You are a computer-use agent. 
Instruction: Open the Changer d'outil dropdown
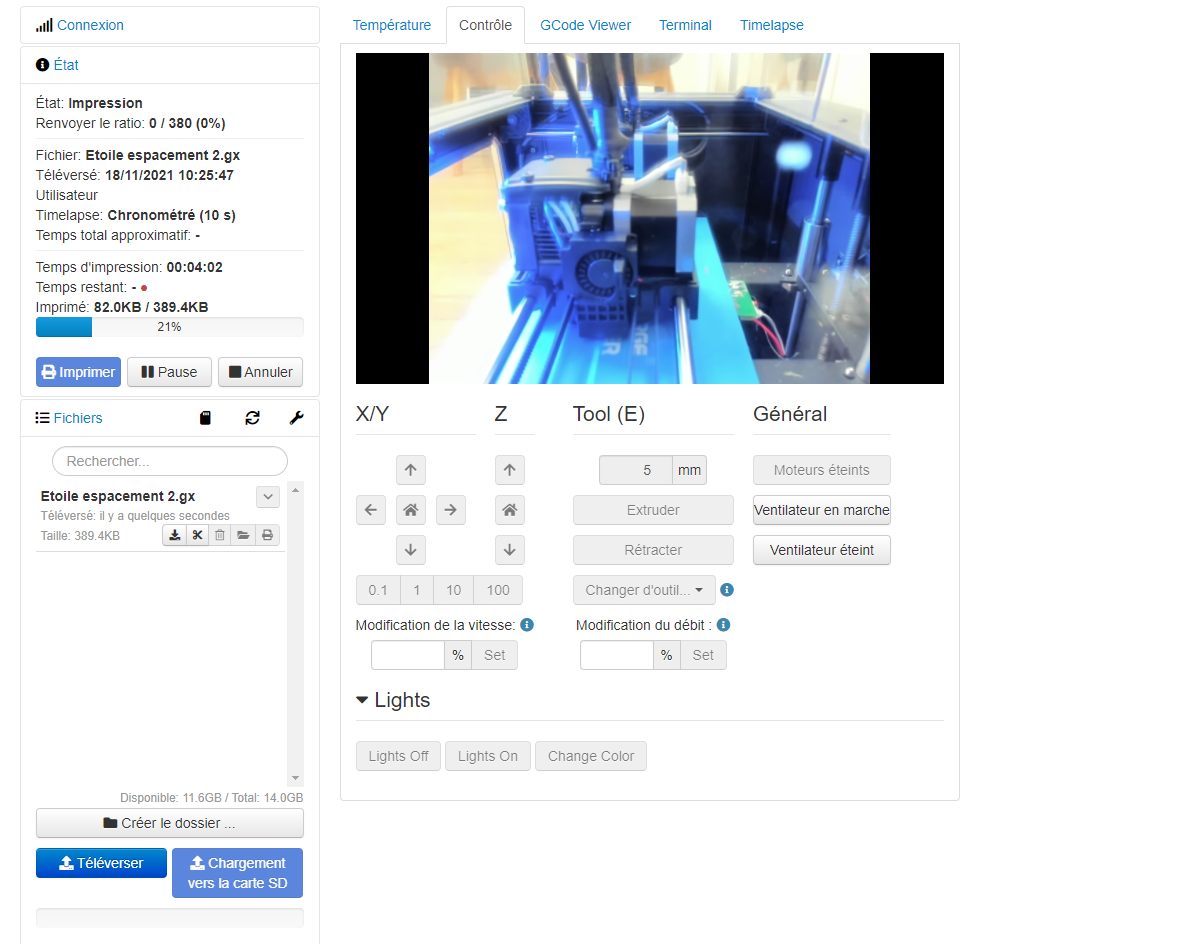coord(644,590)
